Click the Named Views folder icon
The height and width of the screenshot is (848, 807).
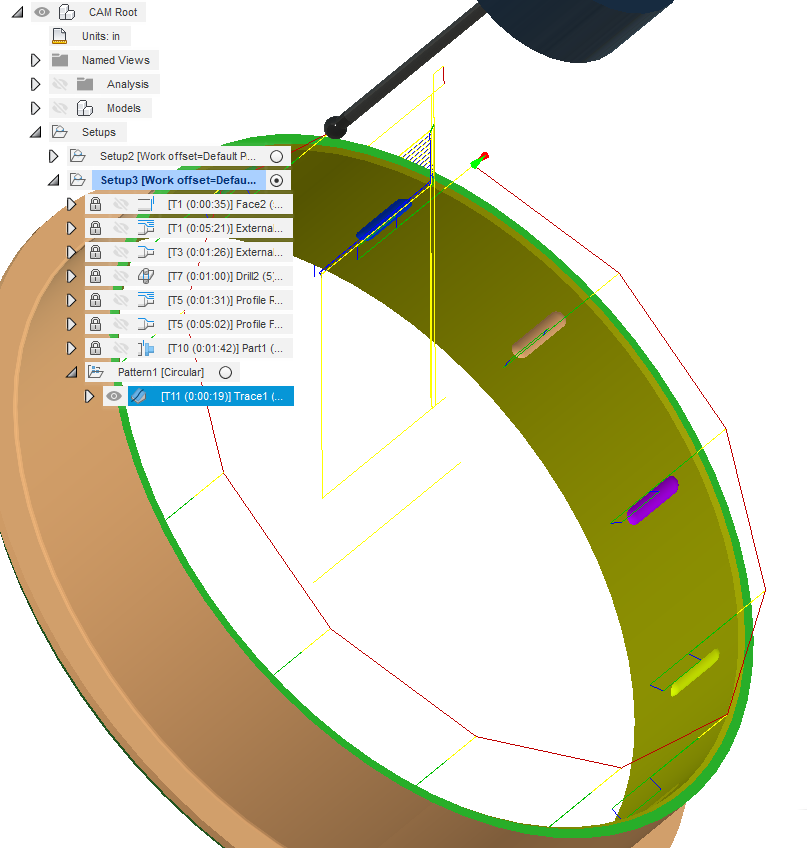point(62,60)
